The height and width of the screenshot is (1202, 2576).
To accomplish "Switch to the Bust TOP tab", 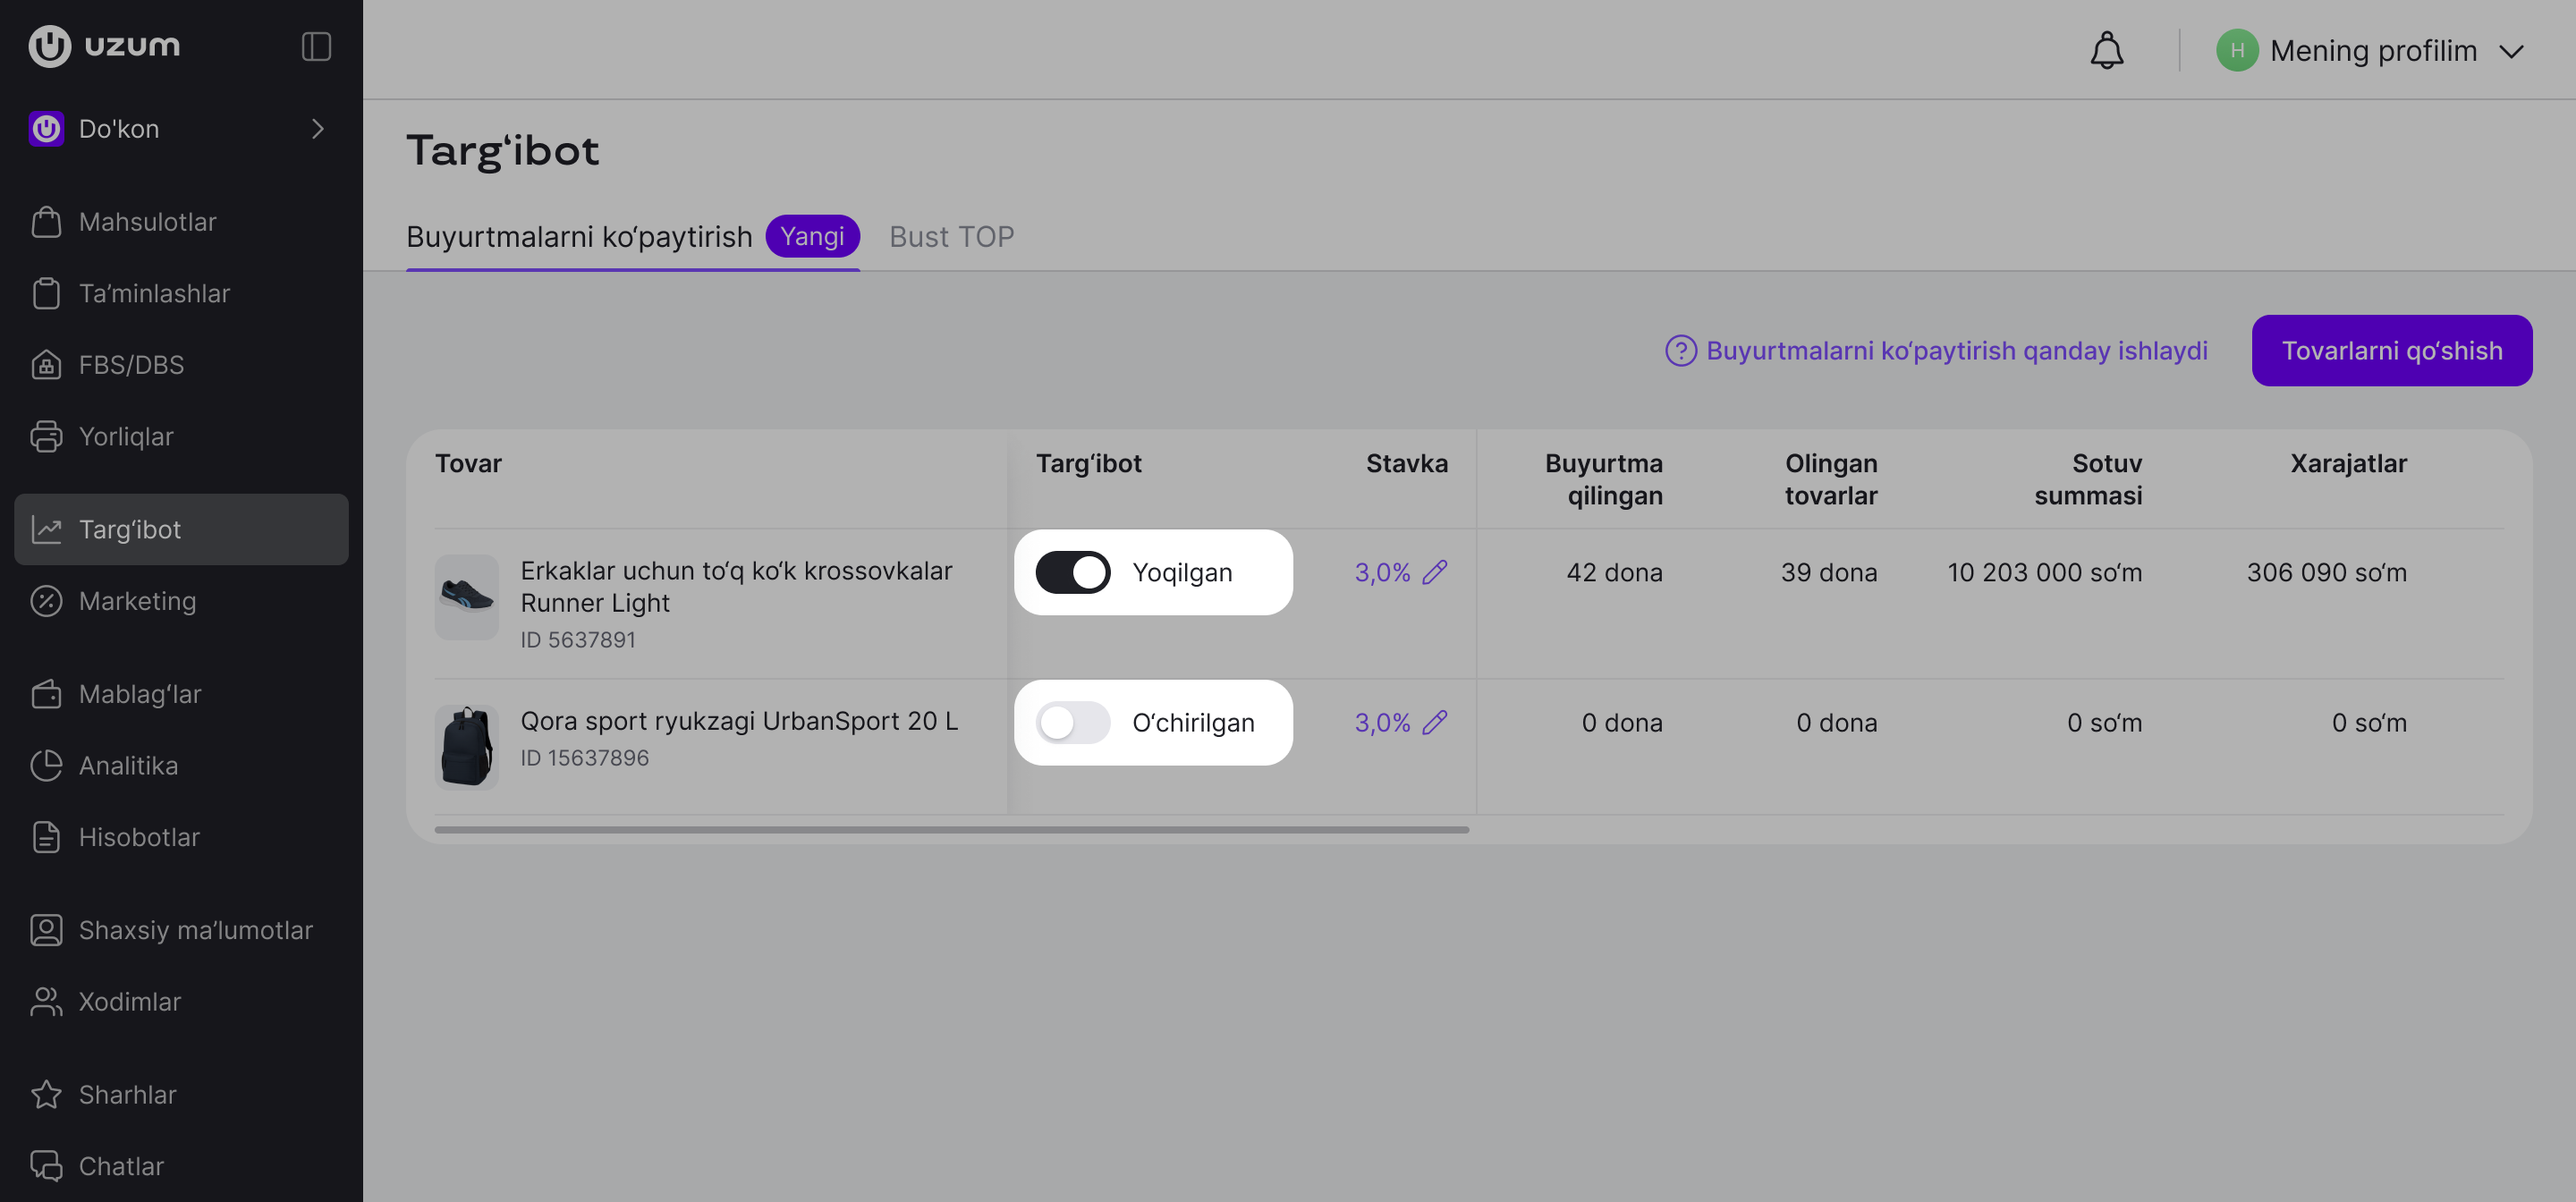I will click(x=951, y=237).
